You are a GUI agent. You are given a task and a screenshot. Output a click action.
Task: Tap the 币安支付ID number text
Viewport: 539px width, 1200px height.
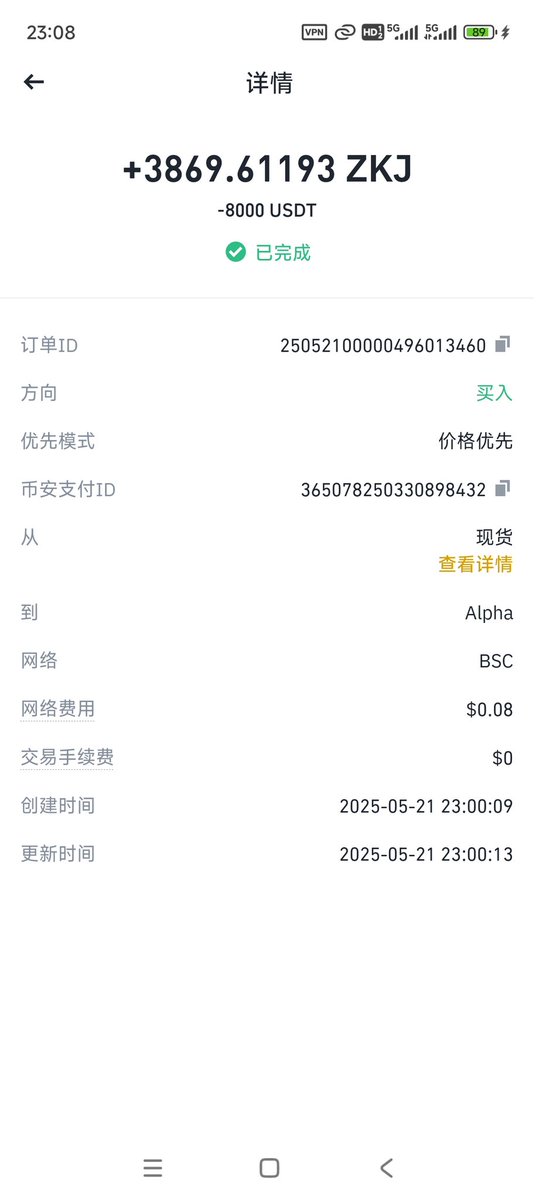coord(393,490)
